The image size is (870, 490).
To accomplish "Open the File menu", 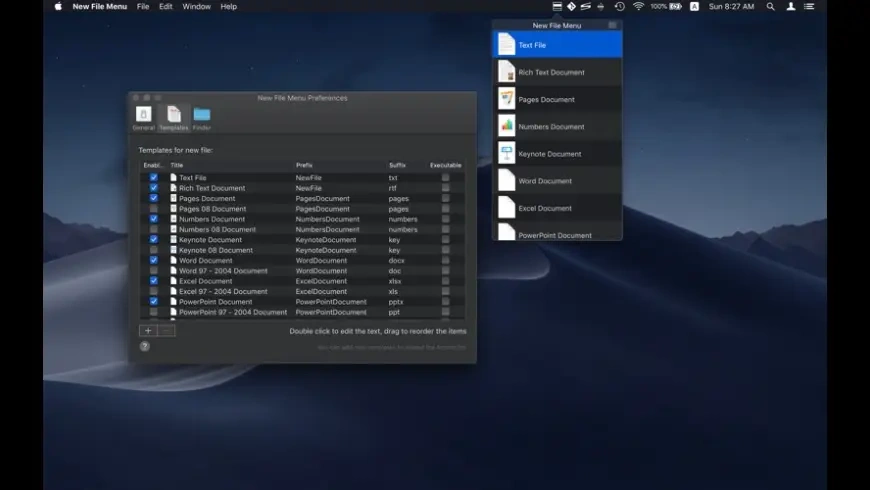I will (143, 7).
